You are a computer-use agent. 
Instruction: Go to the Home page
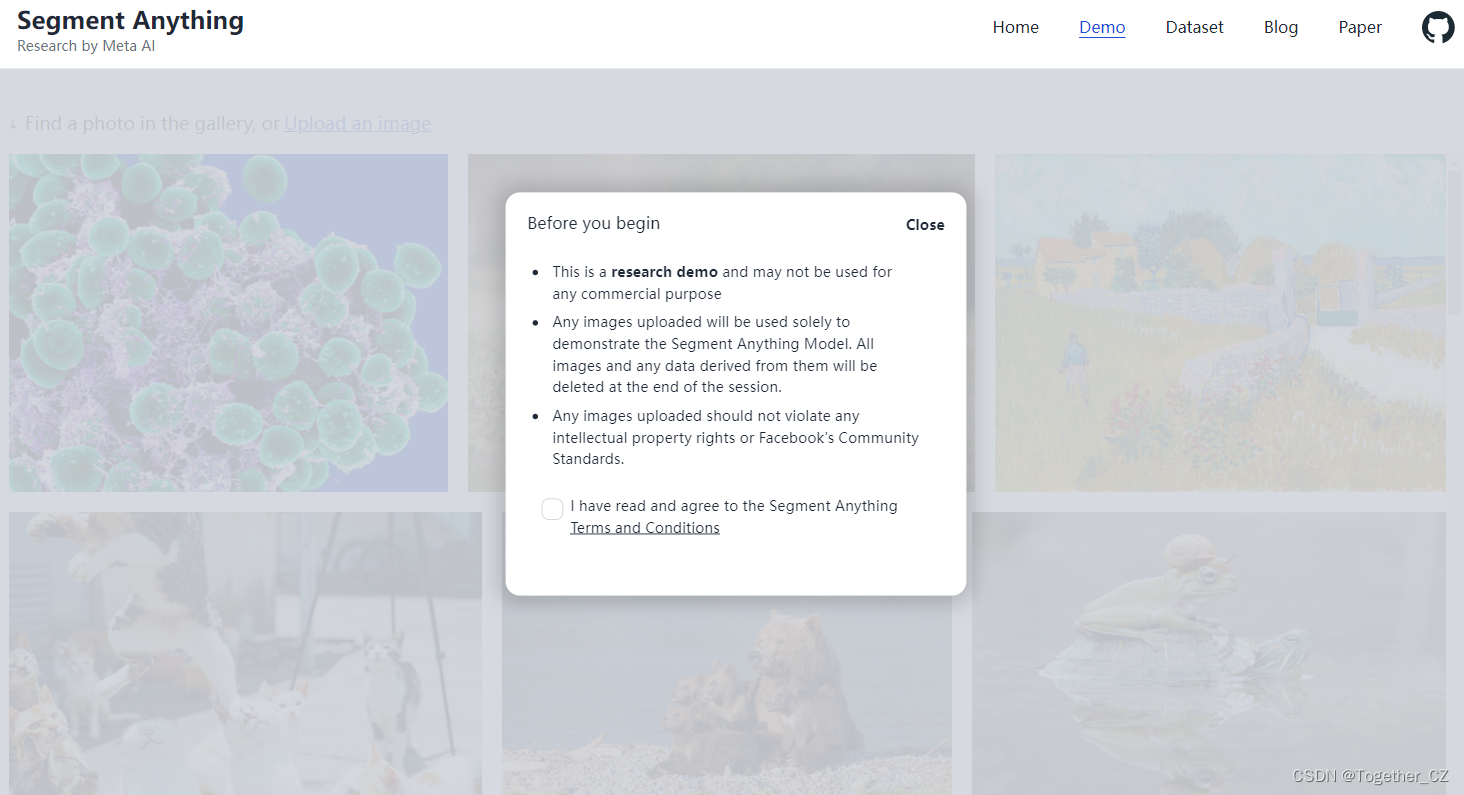pos(1015,27)
